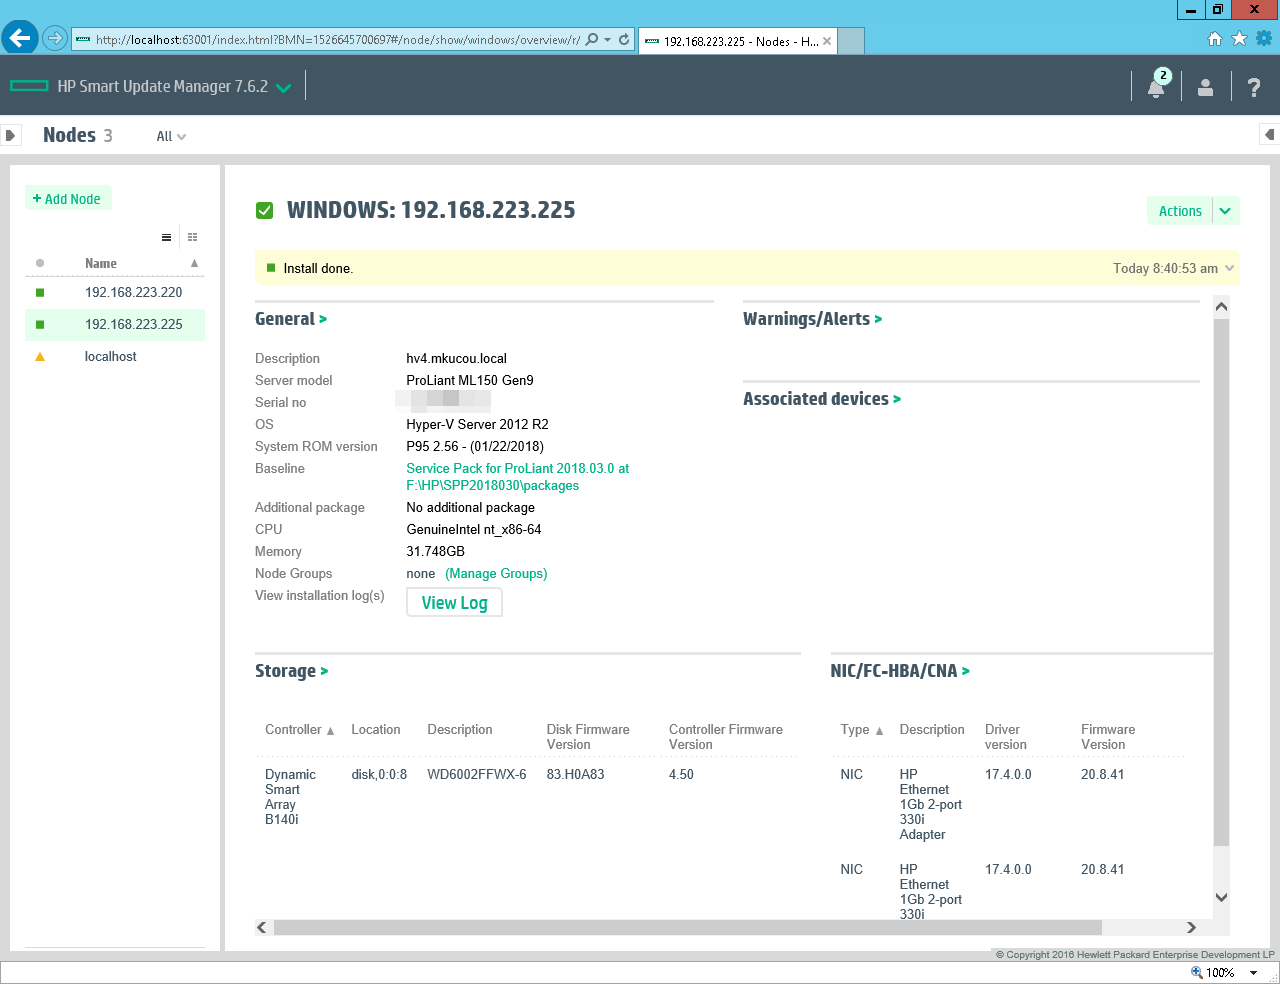
Task: Toggle the green checkbox beside WINDOWS title
Action: point(265,210)
